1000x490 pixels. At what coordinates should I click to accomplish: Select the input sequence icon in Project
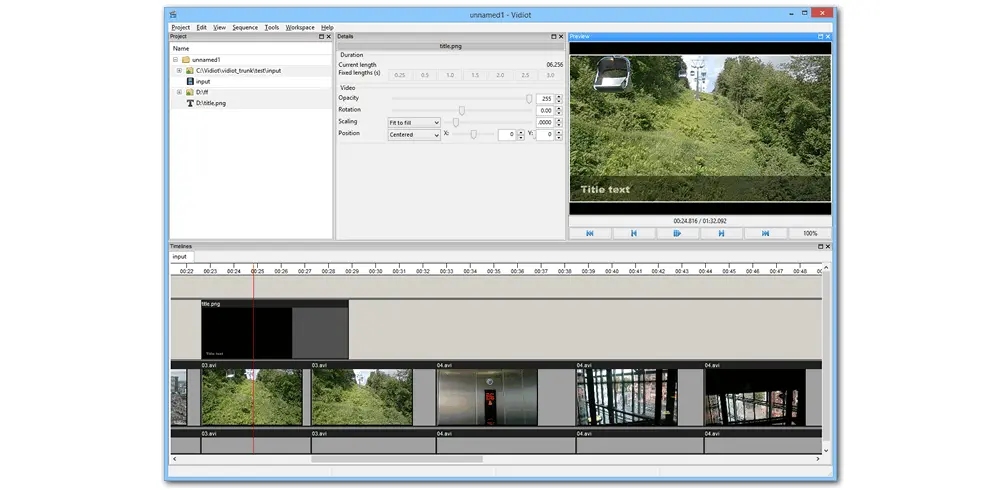[x=189, y=81]
